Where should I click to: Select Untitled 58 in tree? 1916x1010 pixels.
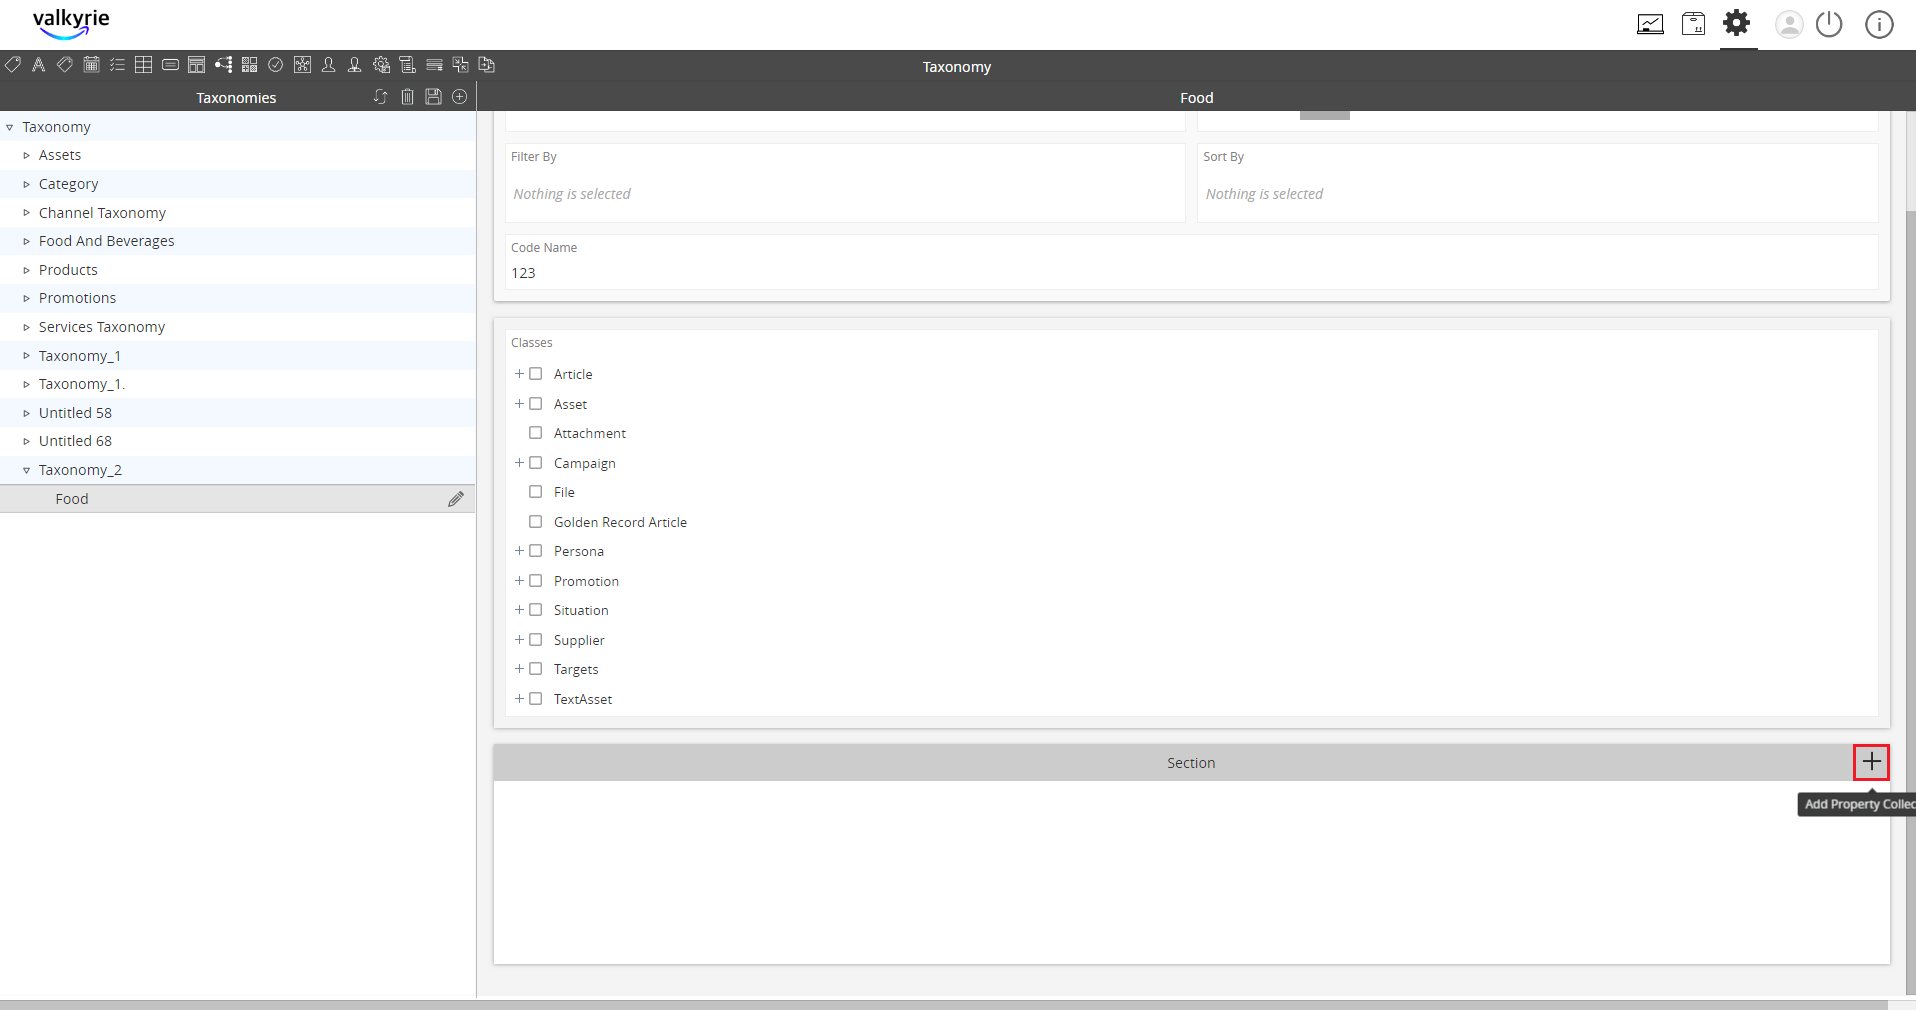click(75, 413)
